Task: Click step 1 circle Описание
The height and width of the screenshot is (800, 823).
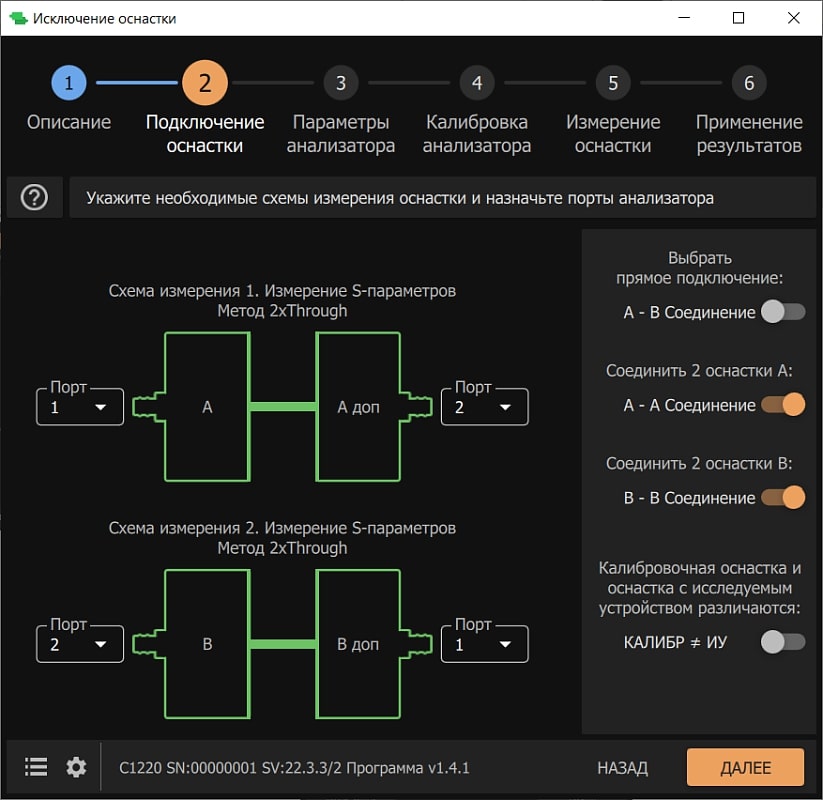Action: (x=69, y=83)
